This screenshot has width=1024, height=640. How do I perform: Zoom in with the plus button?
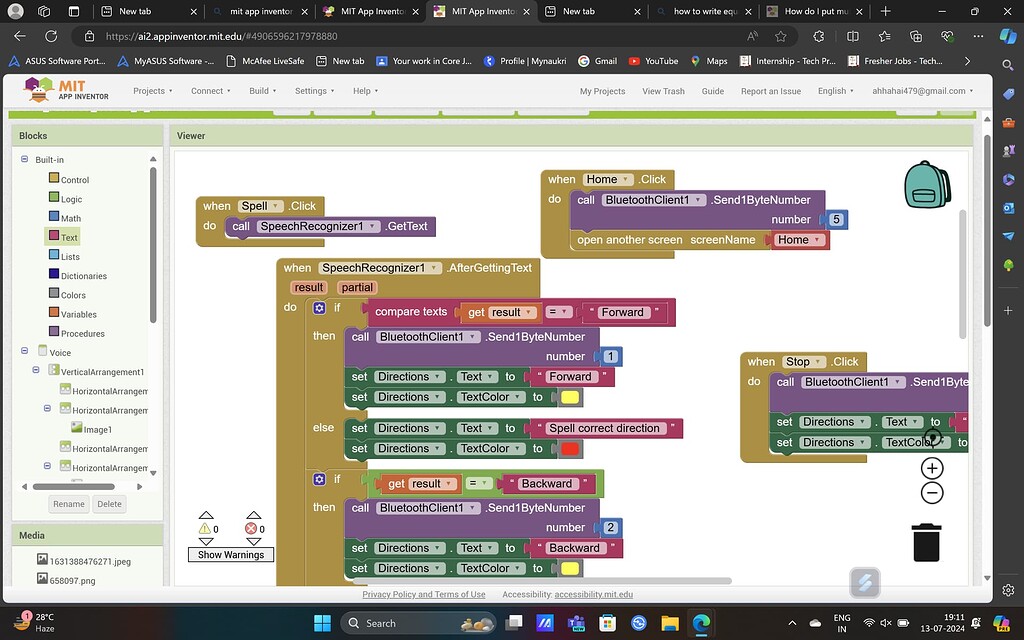pyautogui.click(x=932, y=468)
